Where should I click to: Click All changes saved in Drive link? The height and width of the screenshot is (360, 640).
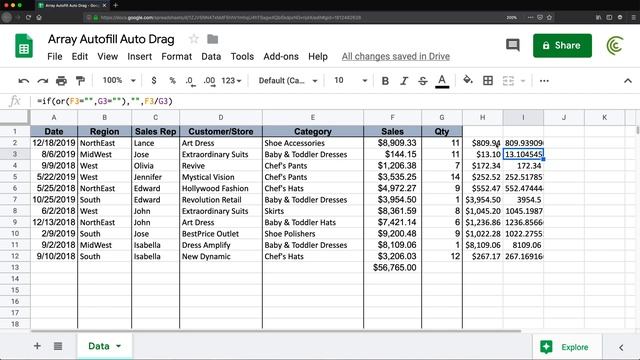click(396, 56)
